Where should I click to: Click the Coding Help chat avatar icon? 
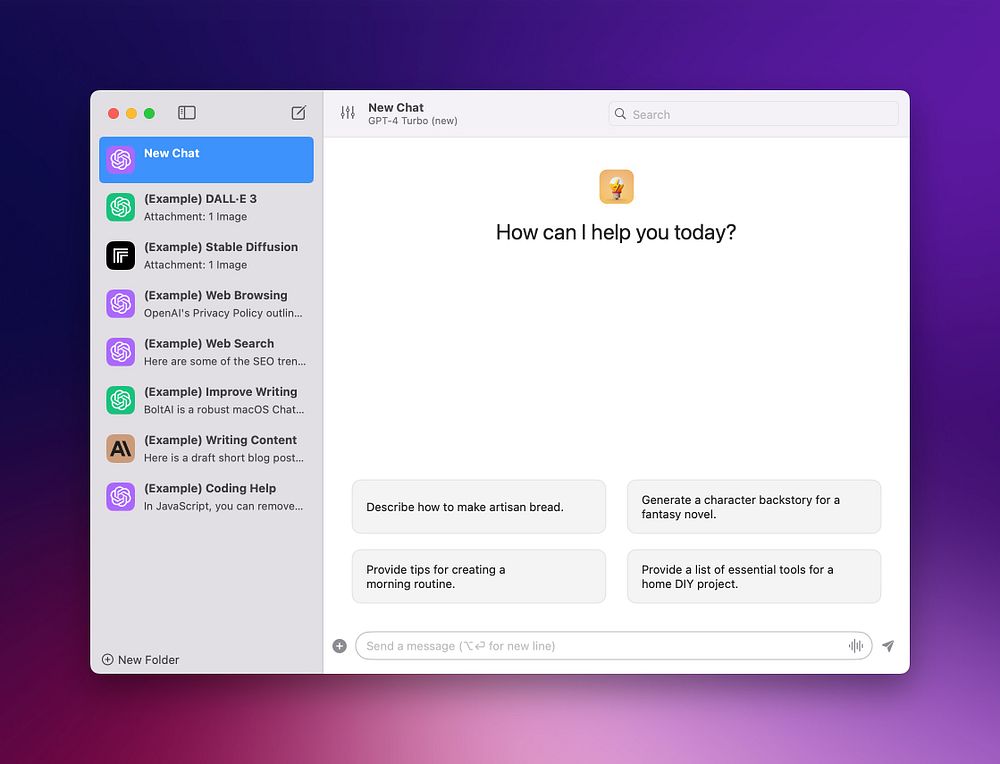[x=121, y=497]
